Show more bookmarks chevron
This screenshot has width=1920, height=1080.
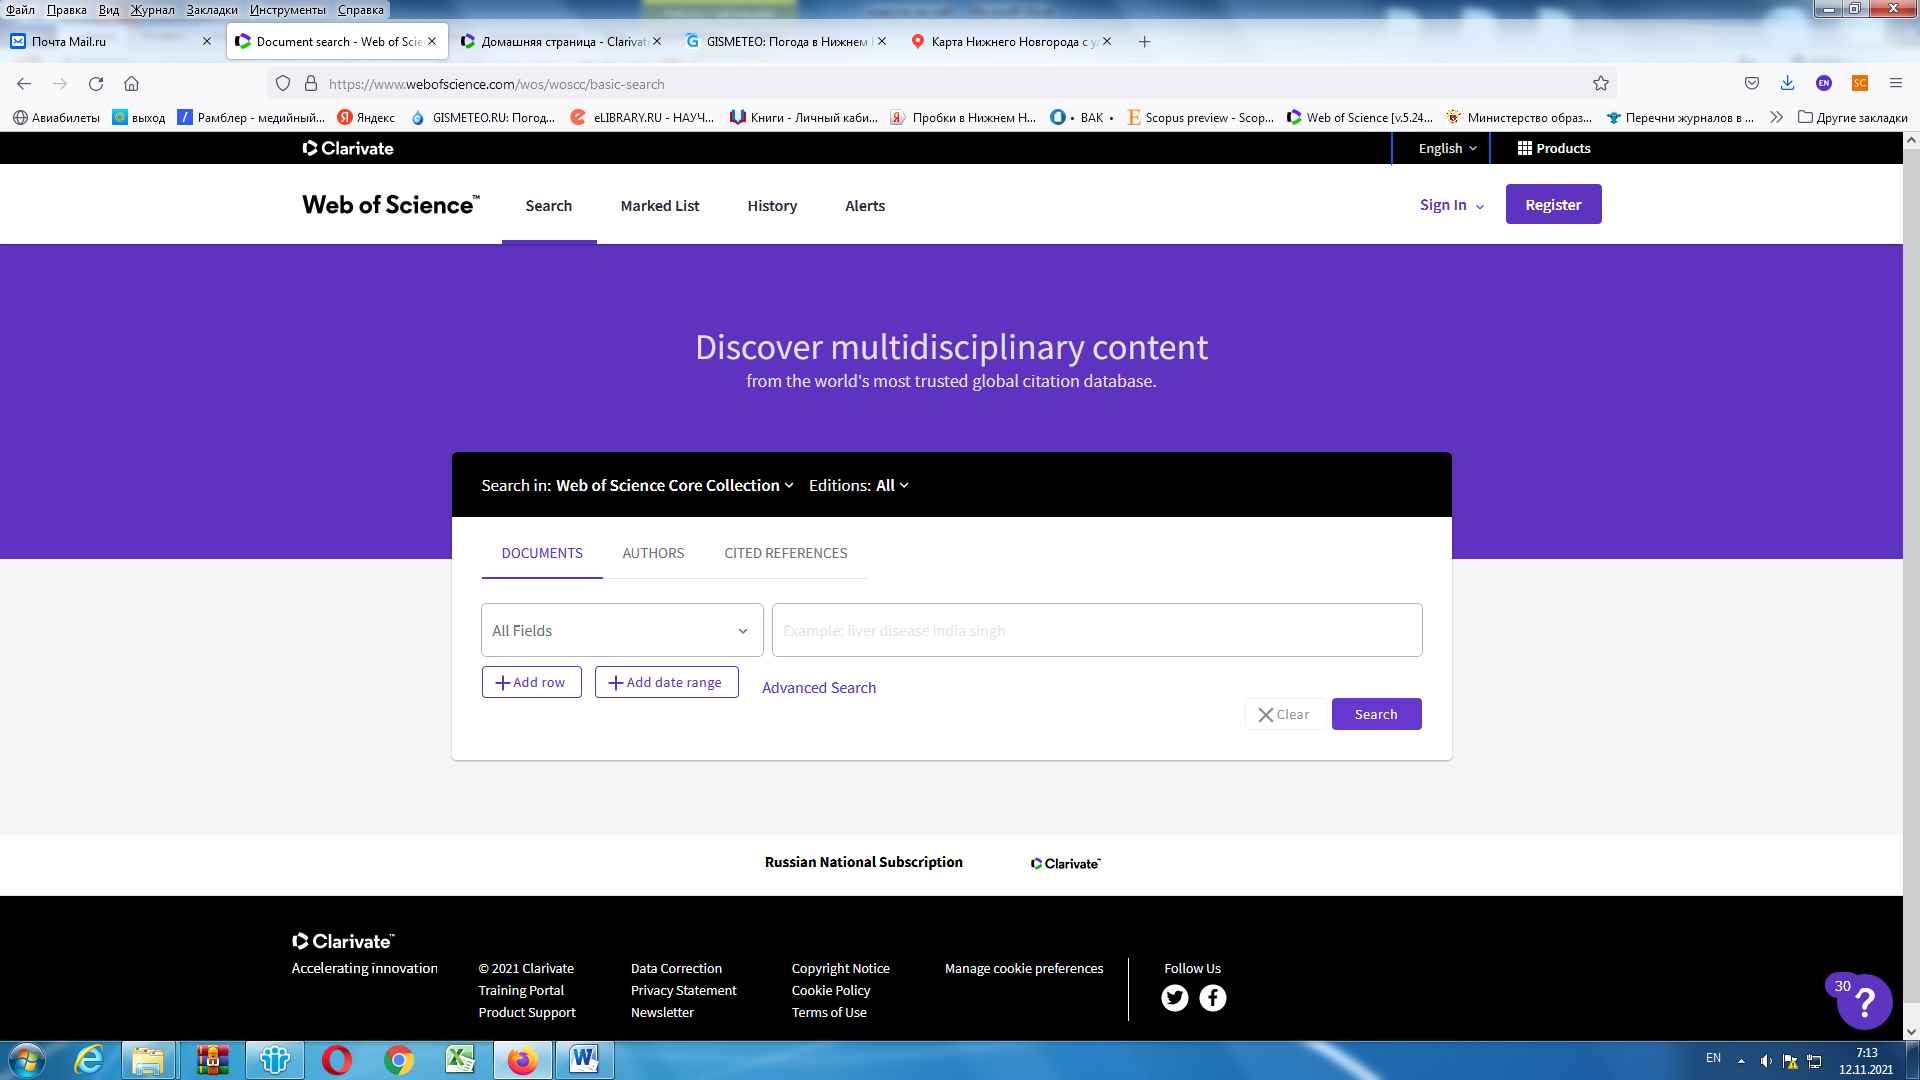[x=1776, y=117]
